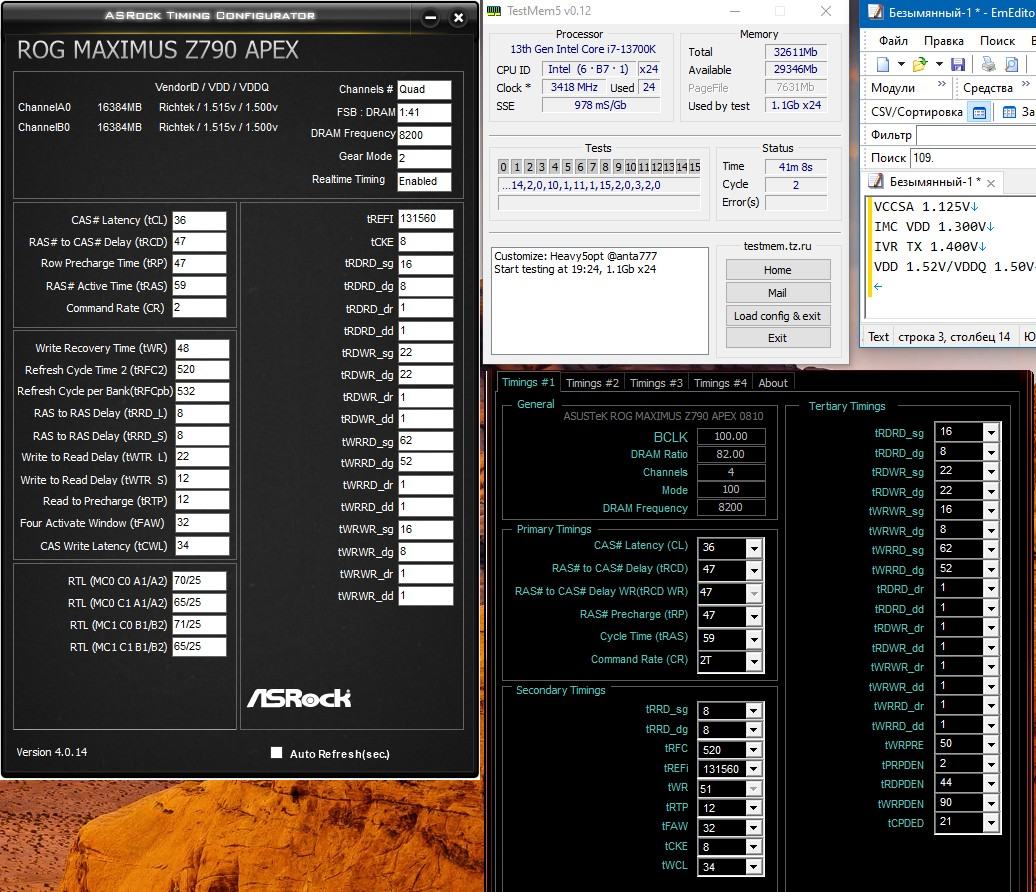Click test number 5 box in TestMem5

(568, 167)
